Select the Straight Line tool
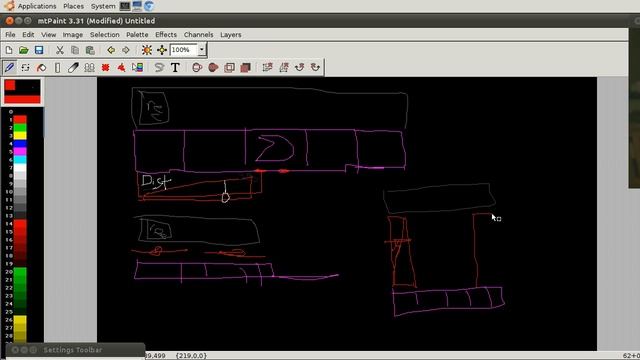The width and height of the screenshot is (640, 360). [x=57, y=67]
